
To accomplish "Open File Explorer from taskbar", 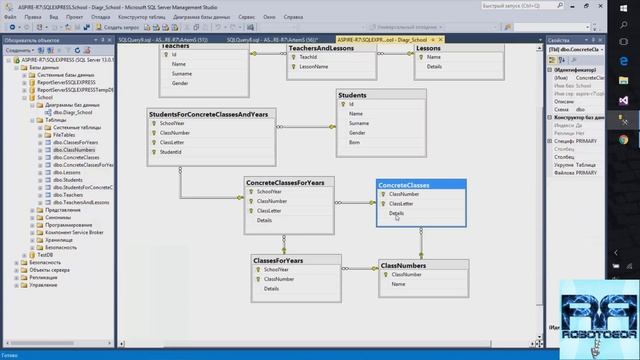I will coord(623,80).
